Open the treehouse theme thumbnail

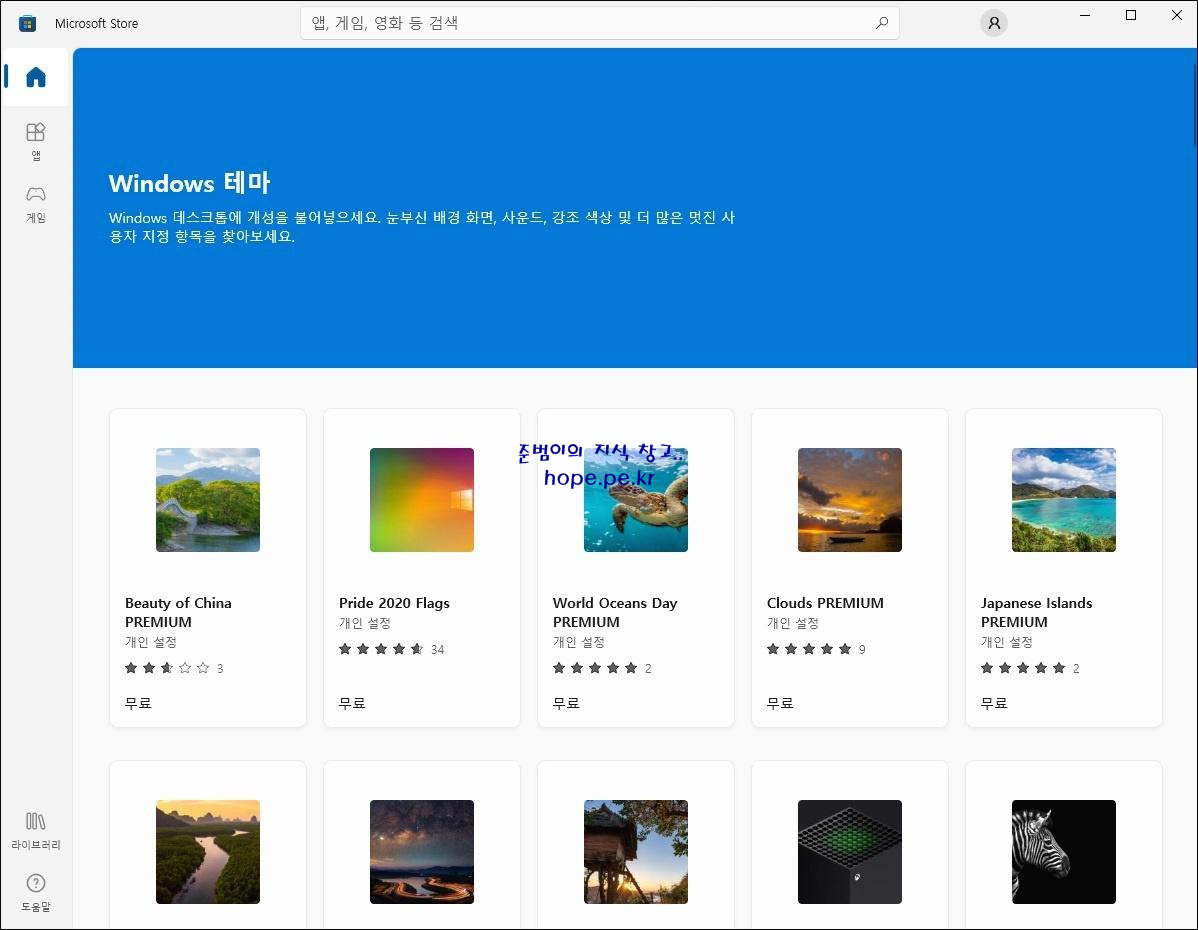(636, 852)
